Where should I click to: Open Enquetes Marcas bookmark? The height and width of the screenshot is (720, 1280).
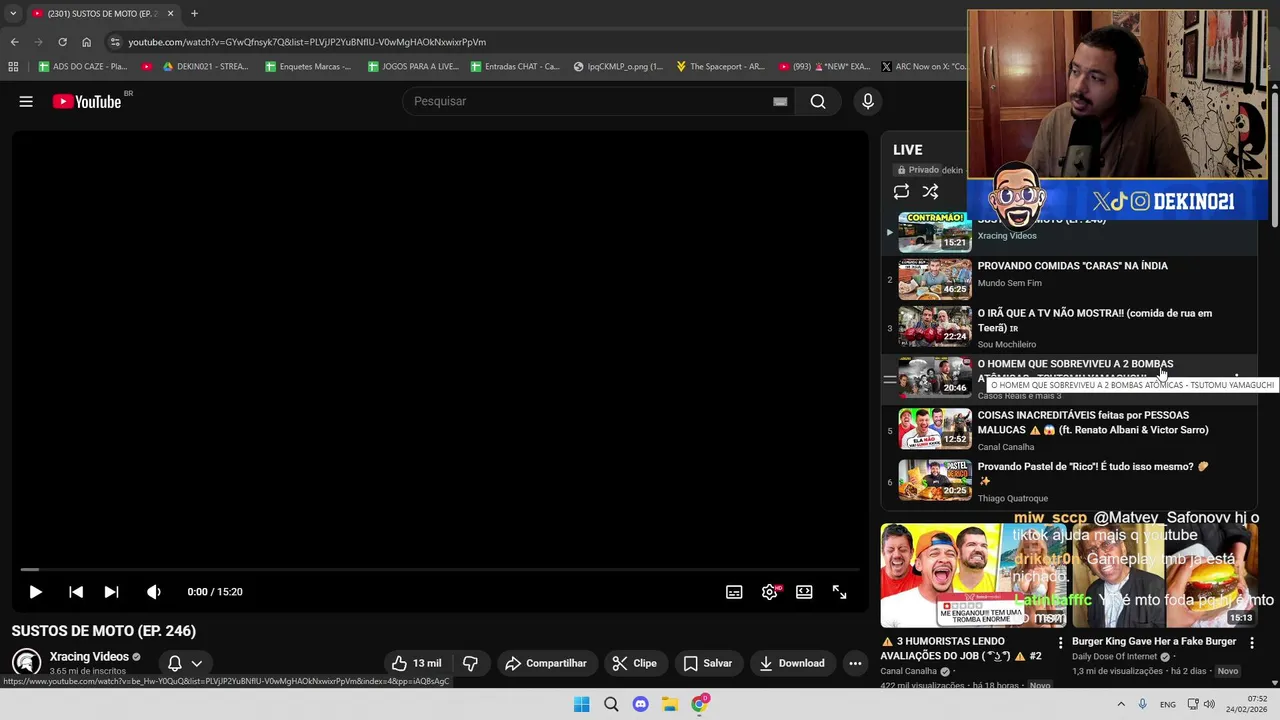point(308,67)
